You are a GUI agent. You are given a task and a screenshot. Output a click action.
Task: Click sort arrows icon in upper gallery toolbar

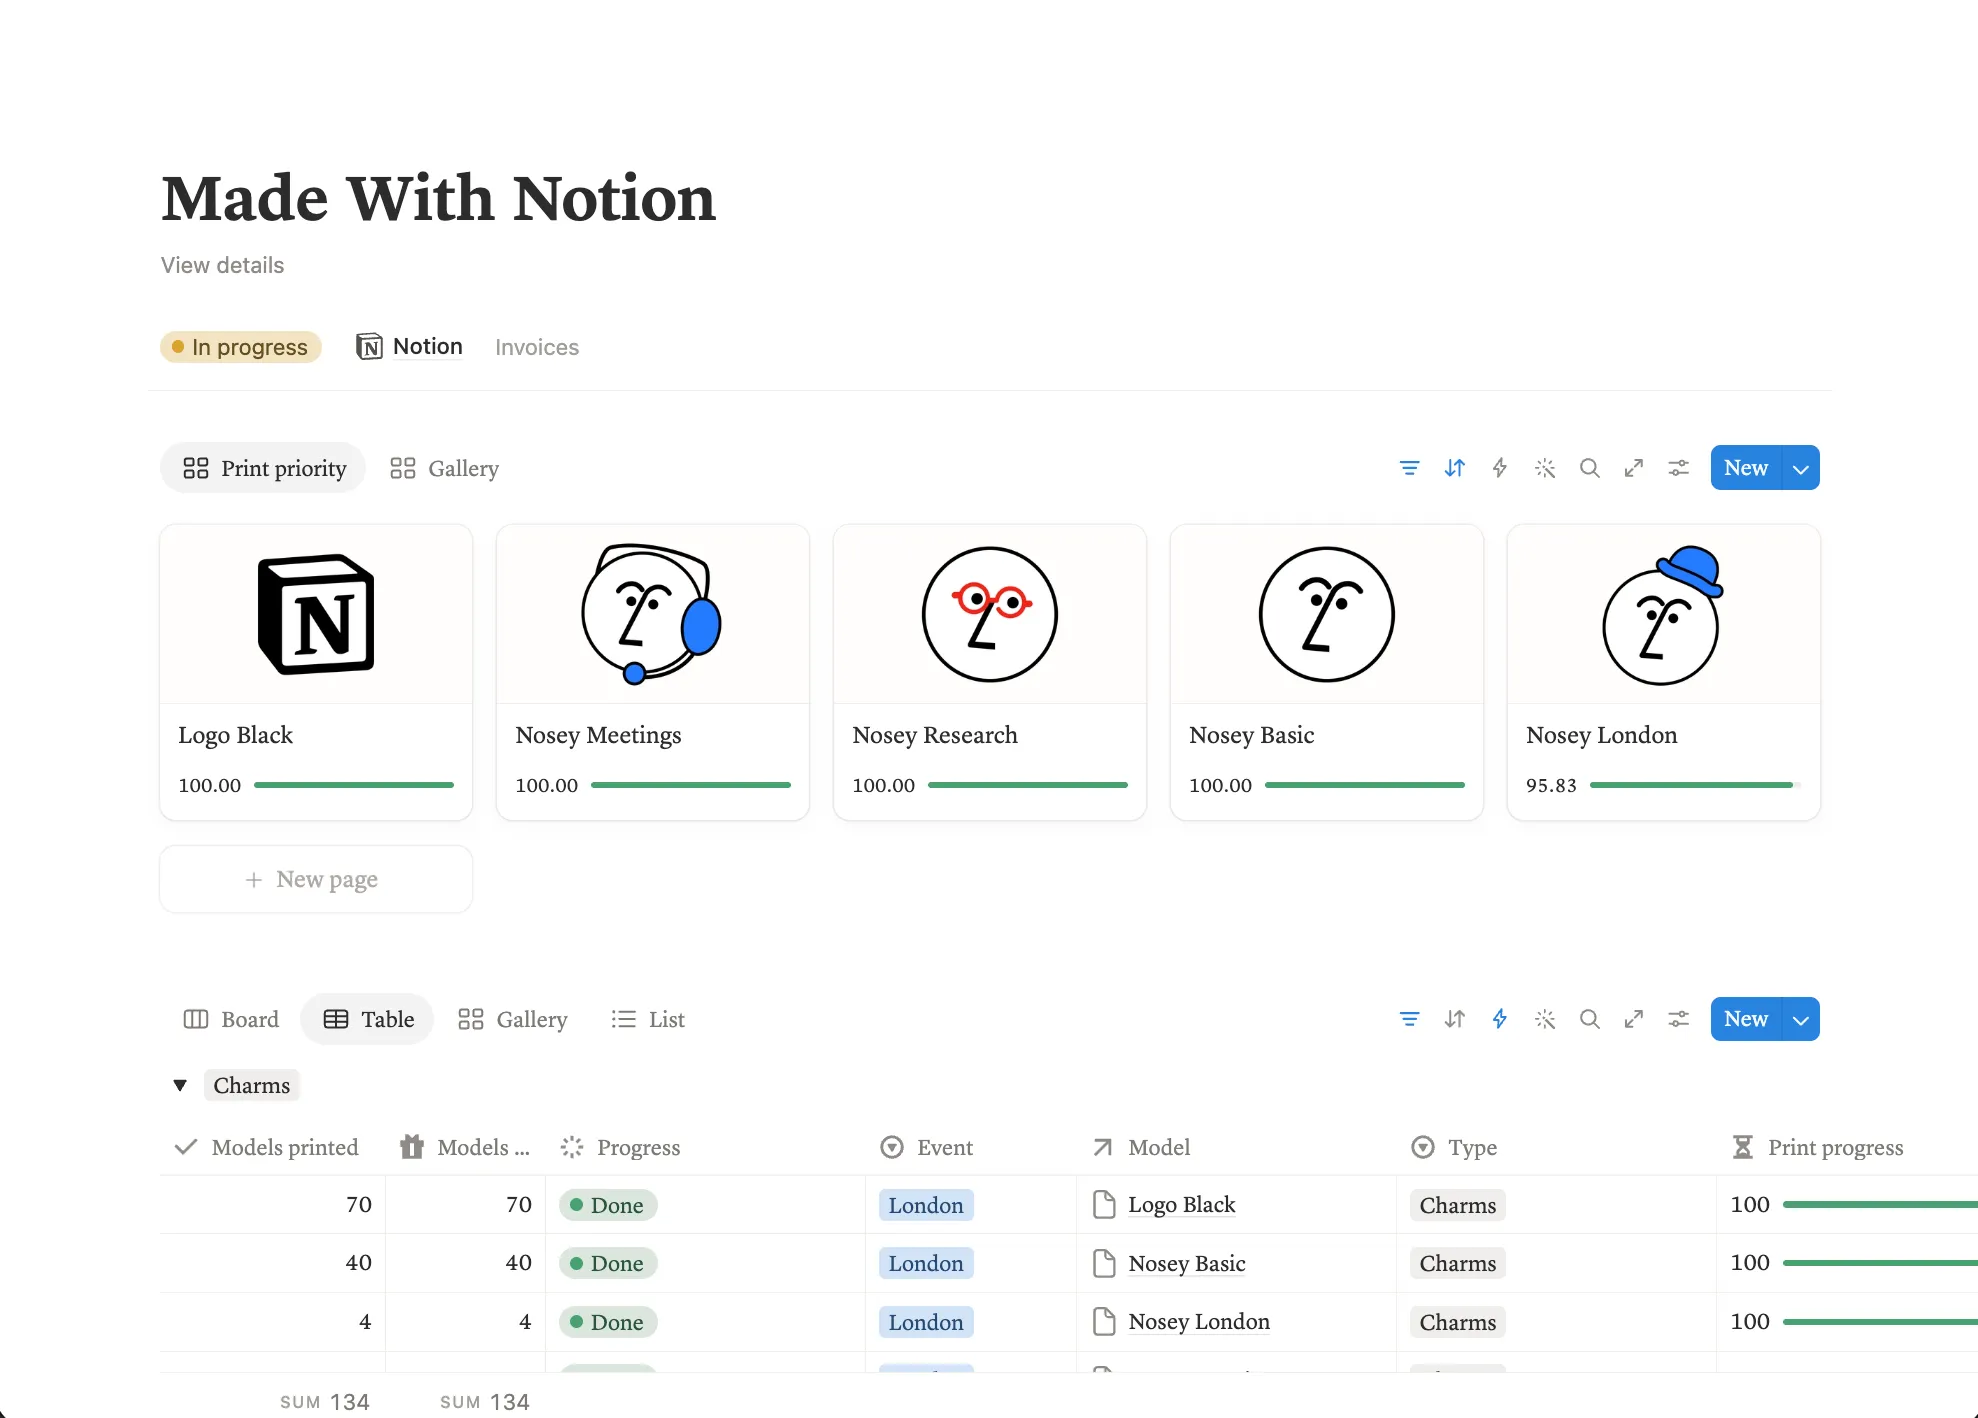tap(1454, 468)
